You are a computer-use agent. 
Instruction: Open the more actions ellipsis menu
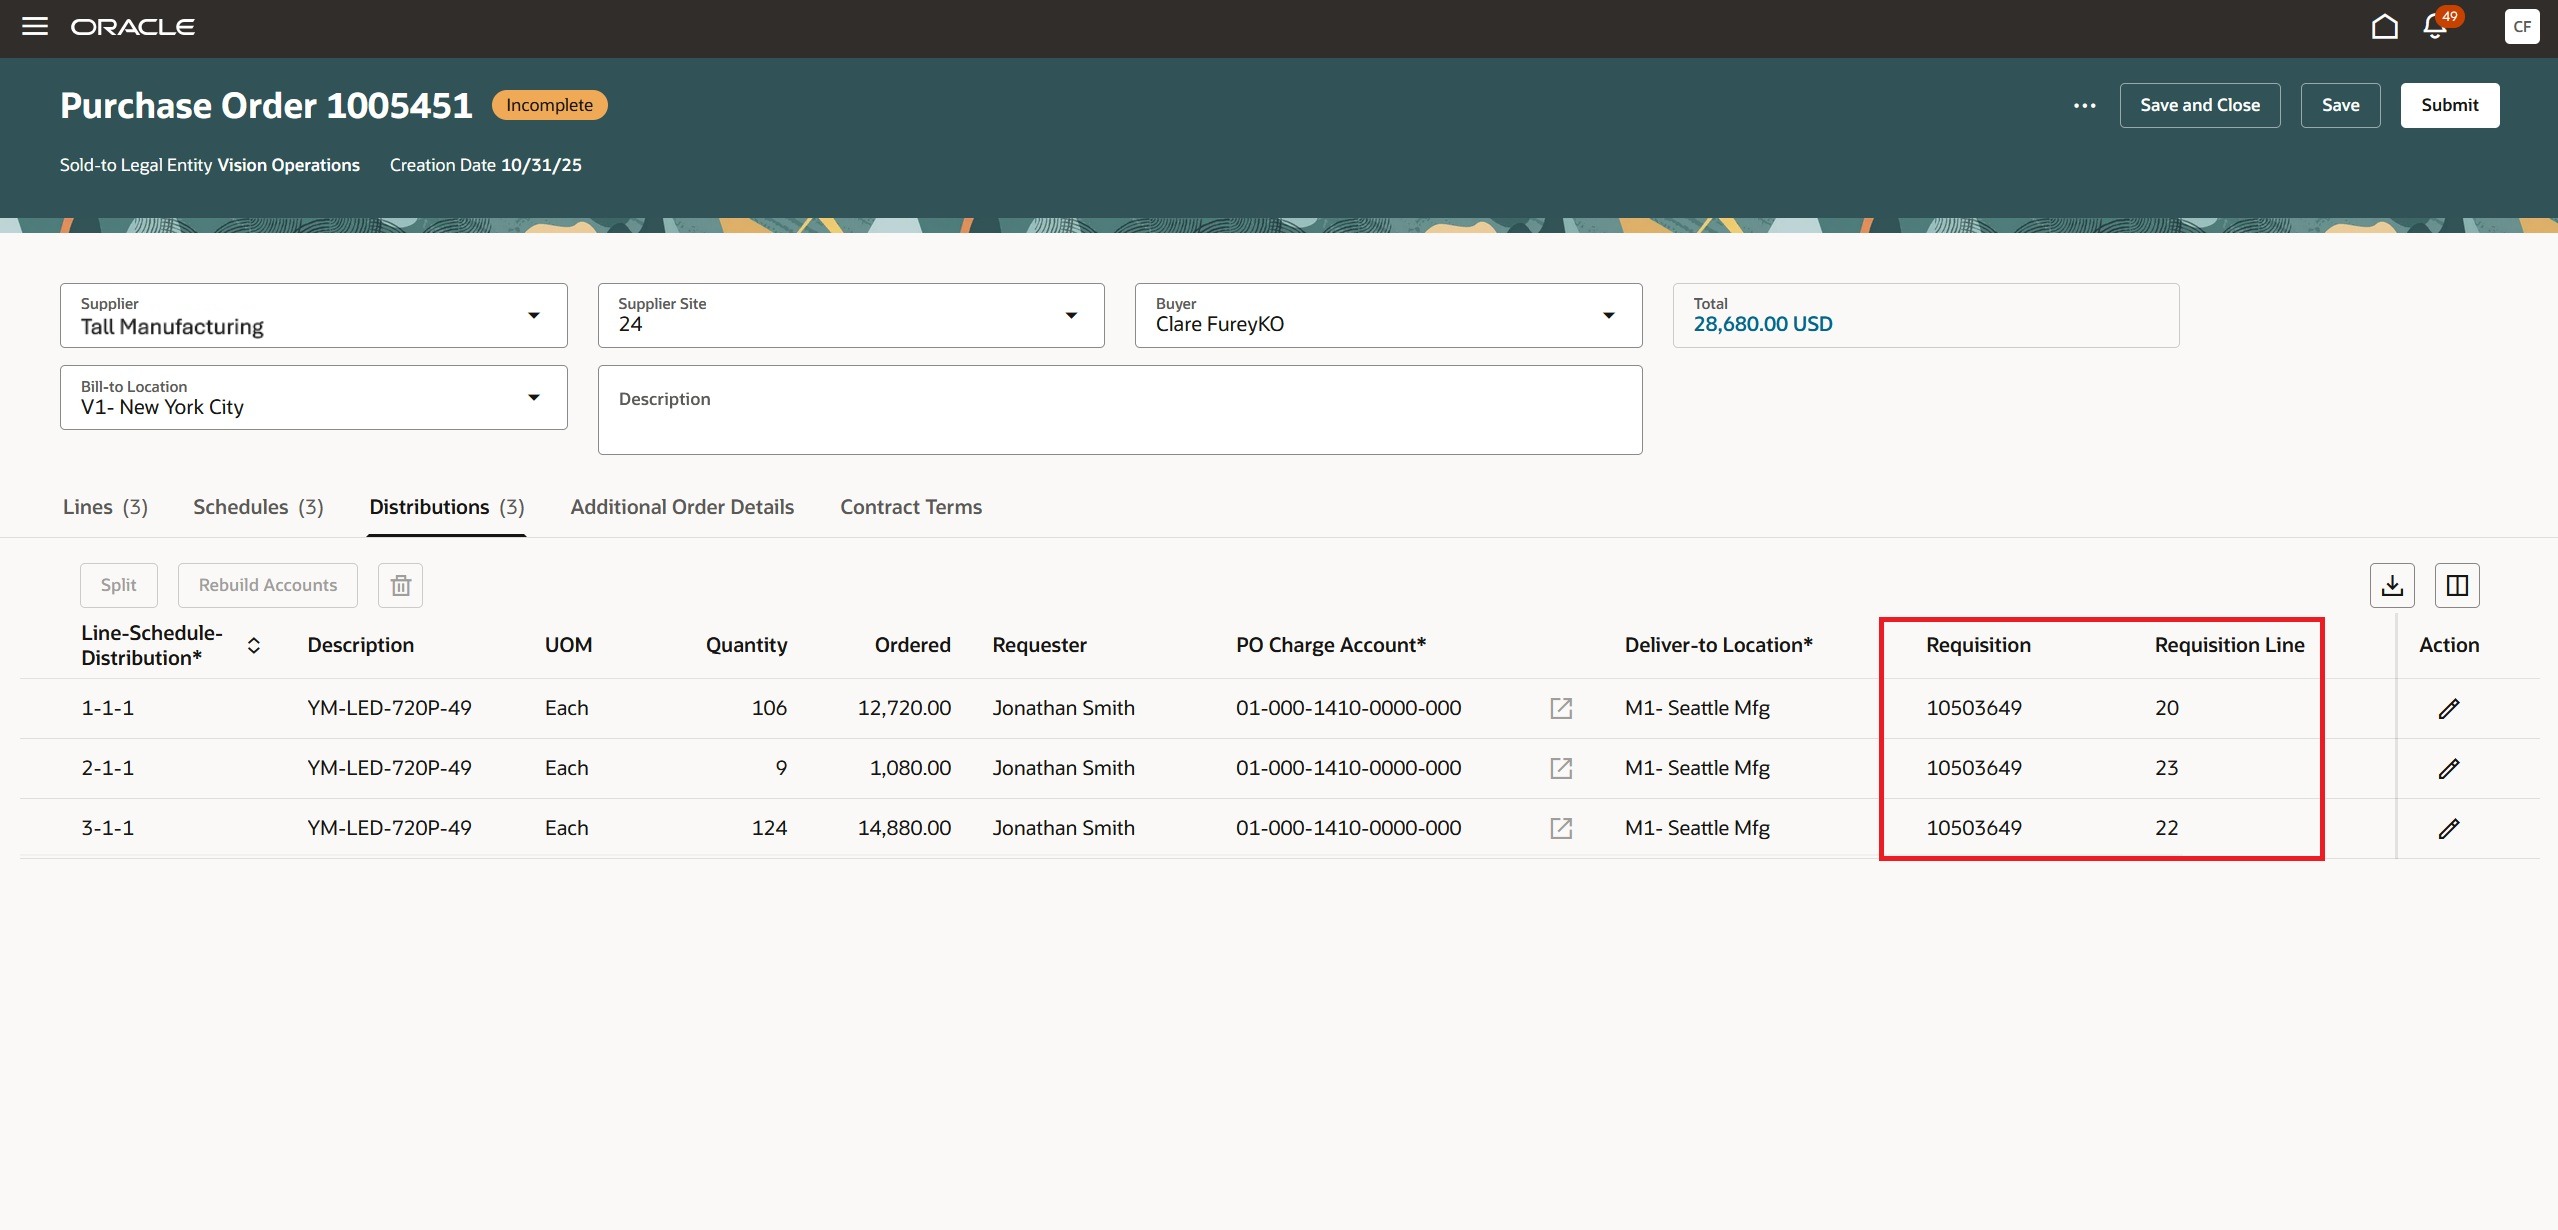(x=2084, y=105)
